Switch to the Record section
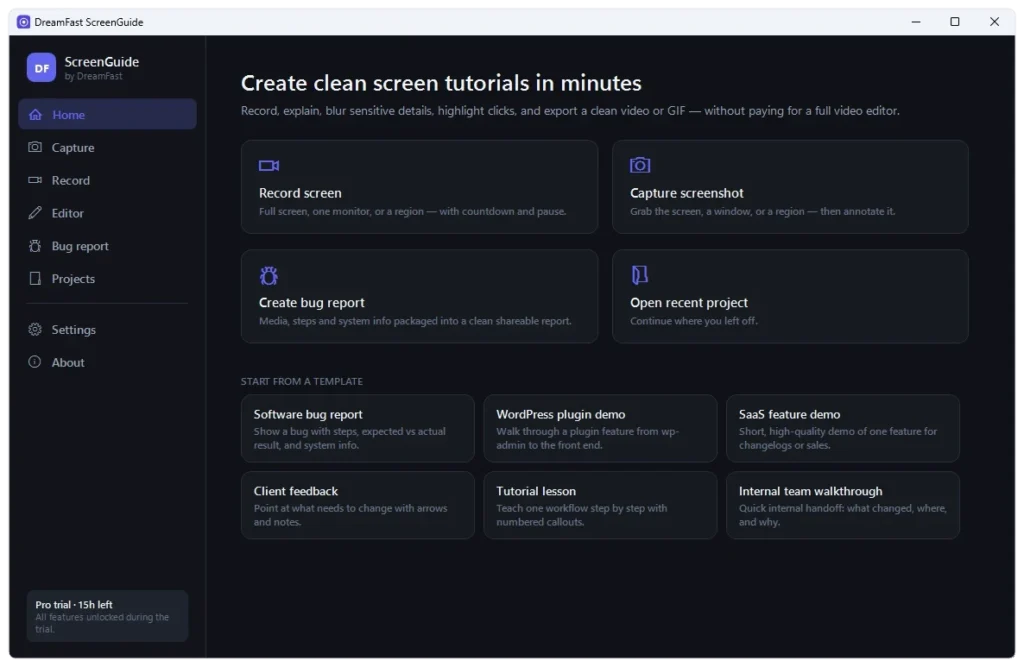Viewport: 1024px width, 667px height. [x=107, y=180]
